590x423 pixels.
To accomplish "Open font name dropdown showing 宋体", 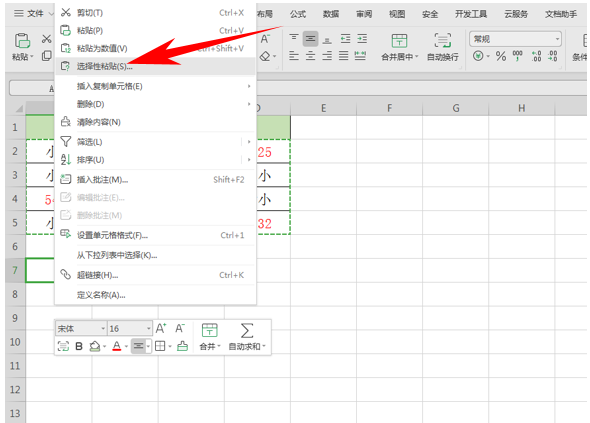I will [x=81, y=329].
